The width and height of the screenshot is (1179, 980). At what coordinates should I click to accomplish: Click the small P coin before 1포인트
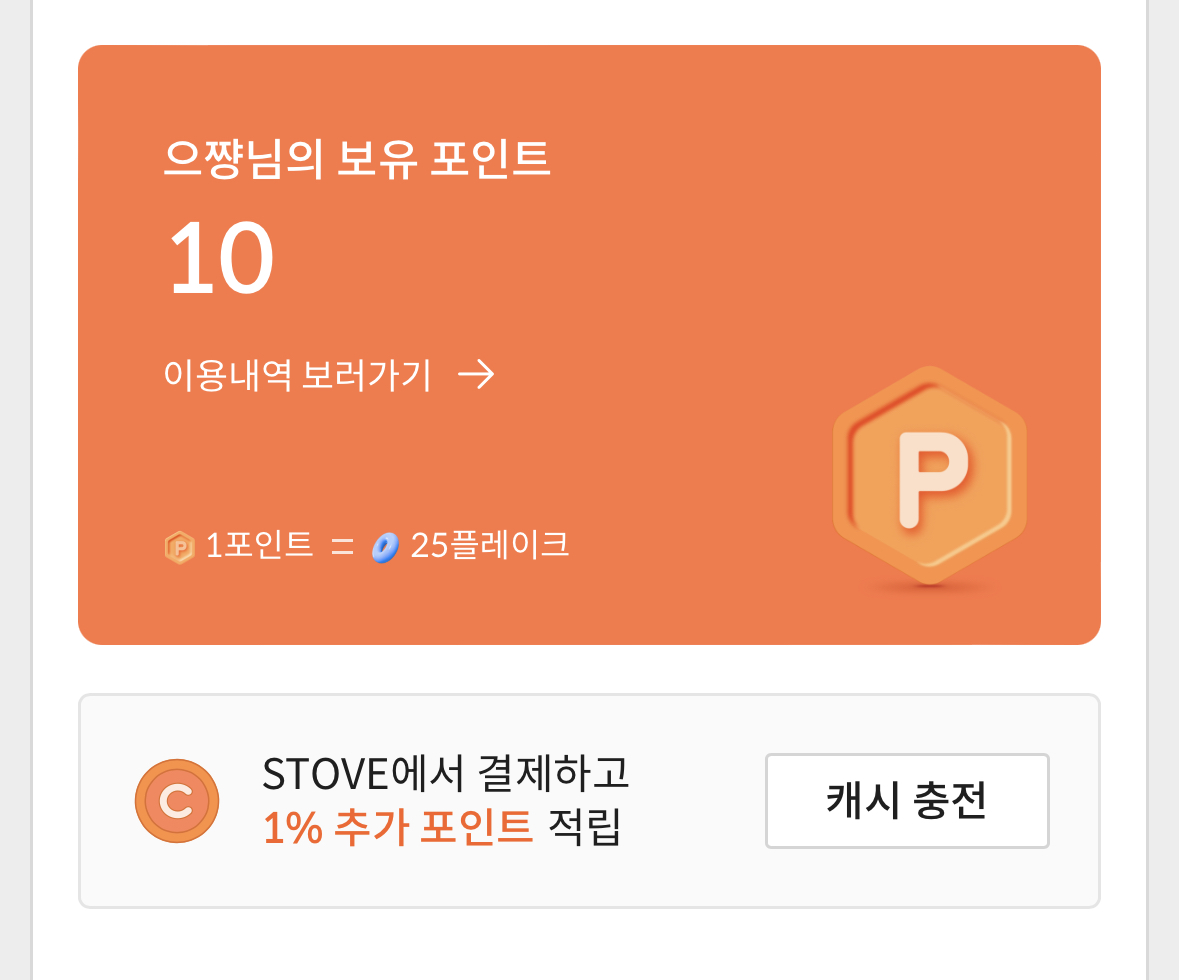[179, 547]
